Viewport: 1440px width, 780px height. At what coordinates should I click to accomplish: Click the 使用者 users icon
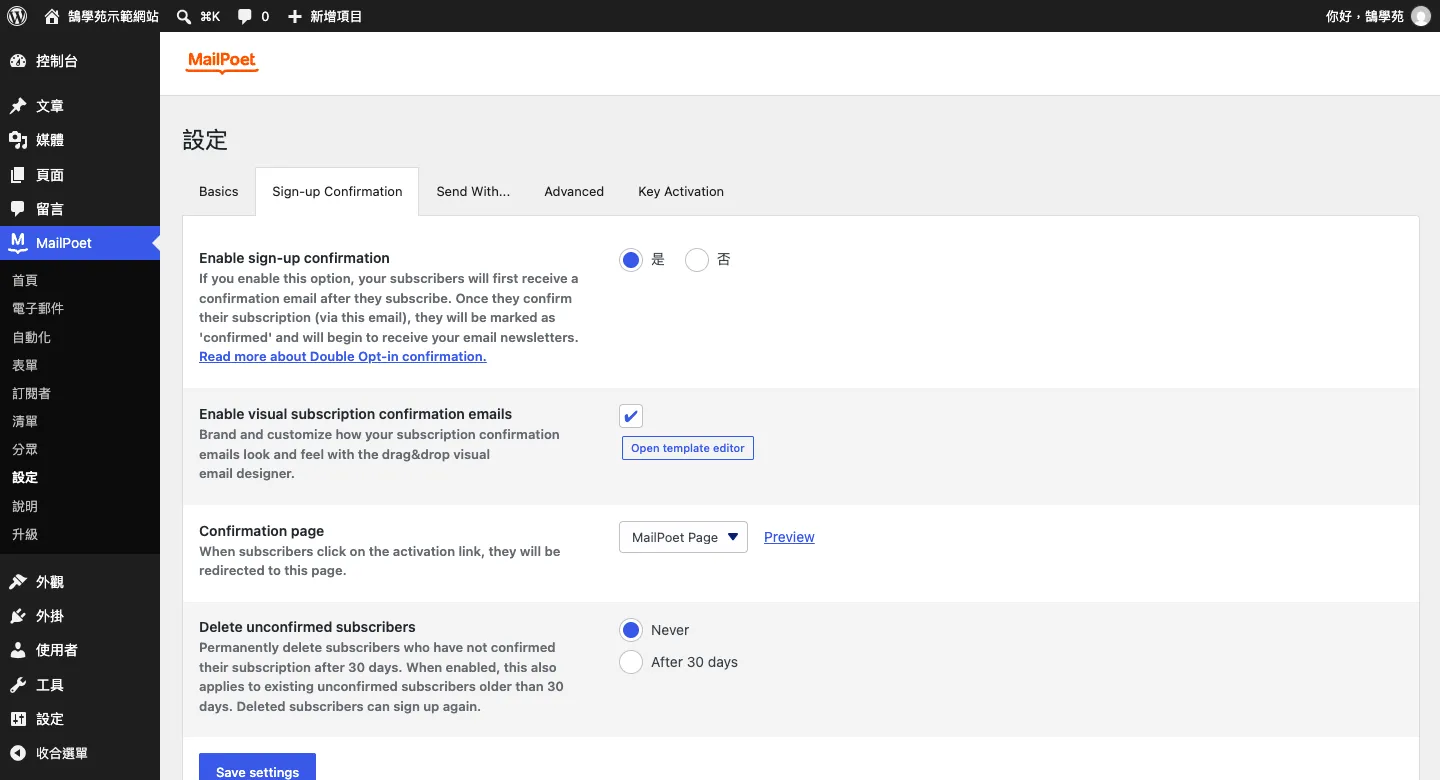click(18, 650)
